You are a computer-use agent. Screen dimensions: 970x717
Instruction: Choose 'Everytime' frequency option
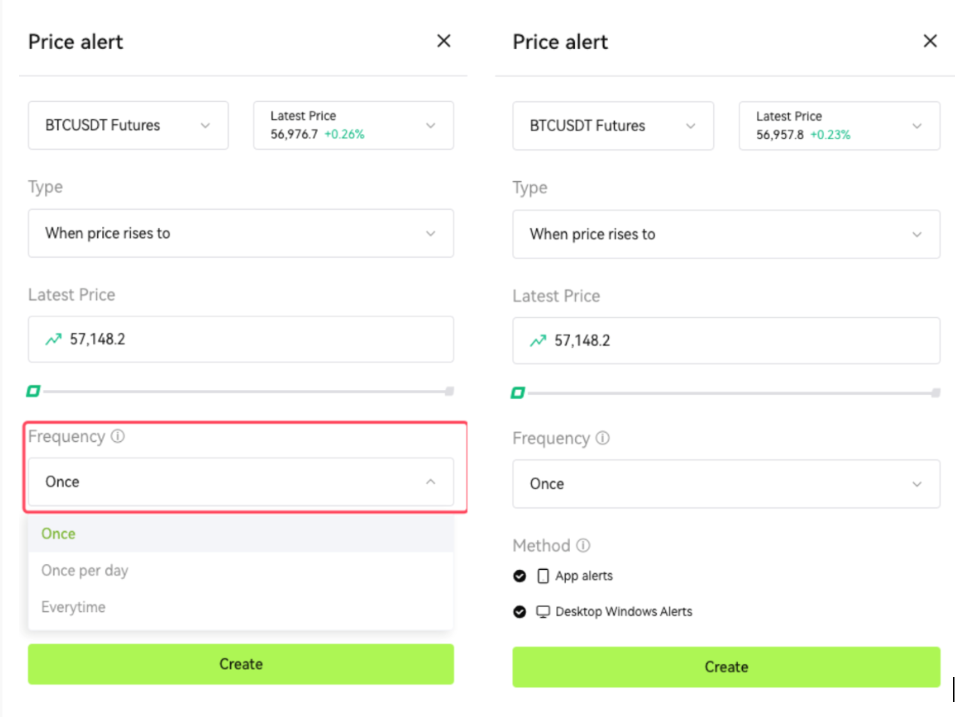[73, 607]
